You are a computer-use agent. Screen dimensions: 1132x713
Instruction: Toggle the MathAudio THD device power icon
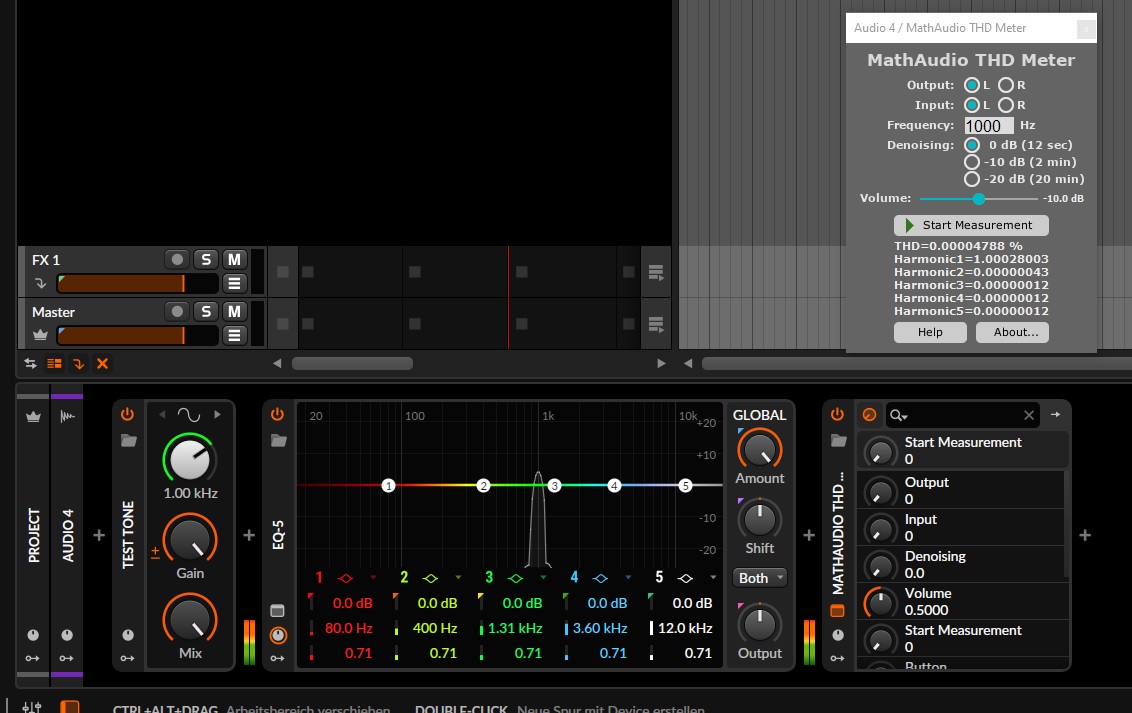pyautogui.click(x=837, y=414)
